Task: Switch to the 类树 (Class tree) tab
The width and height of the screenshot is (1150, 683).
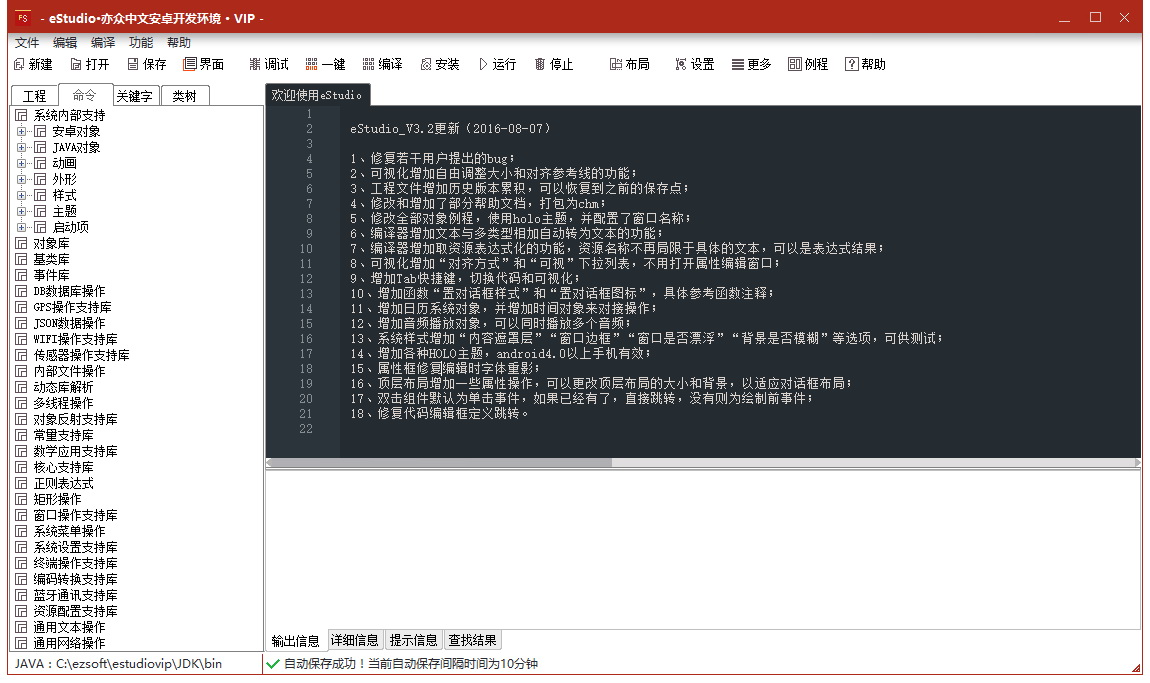Action: point(185,96)
